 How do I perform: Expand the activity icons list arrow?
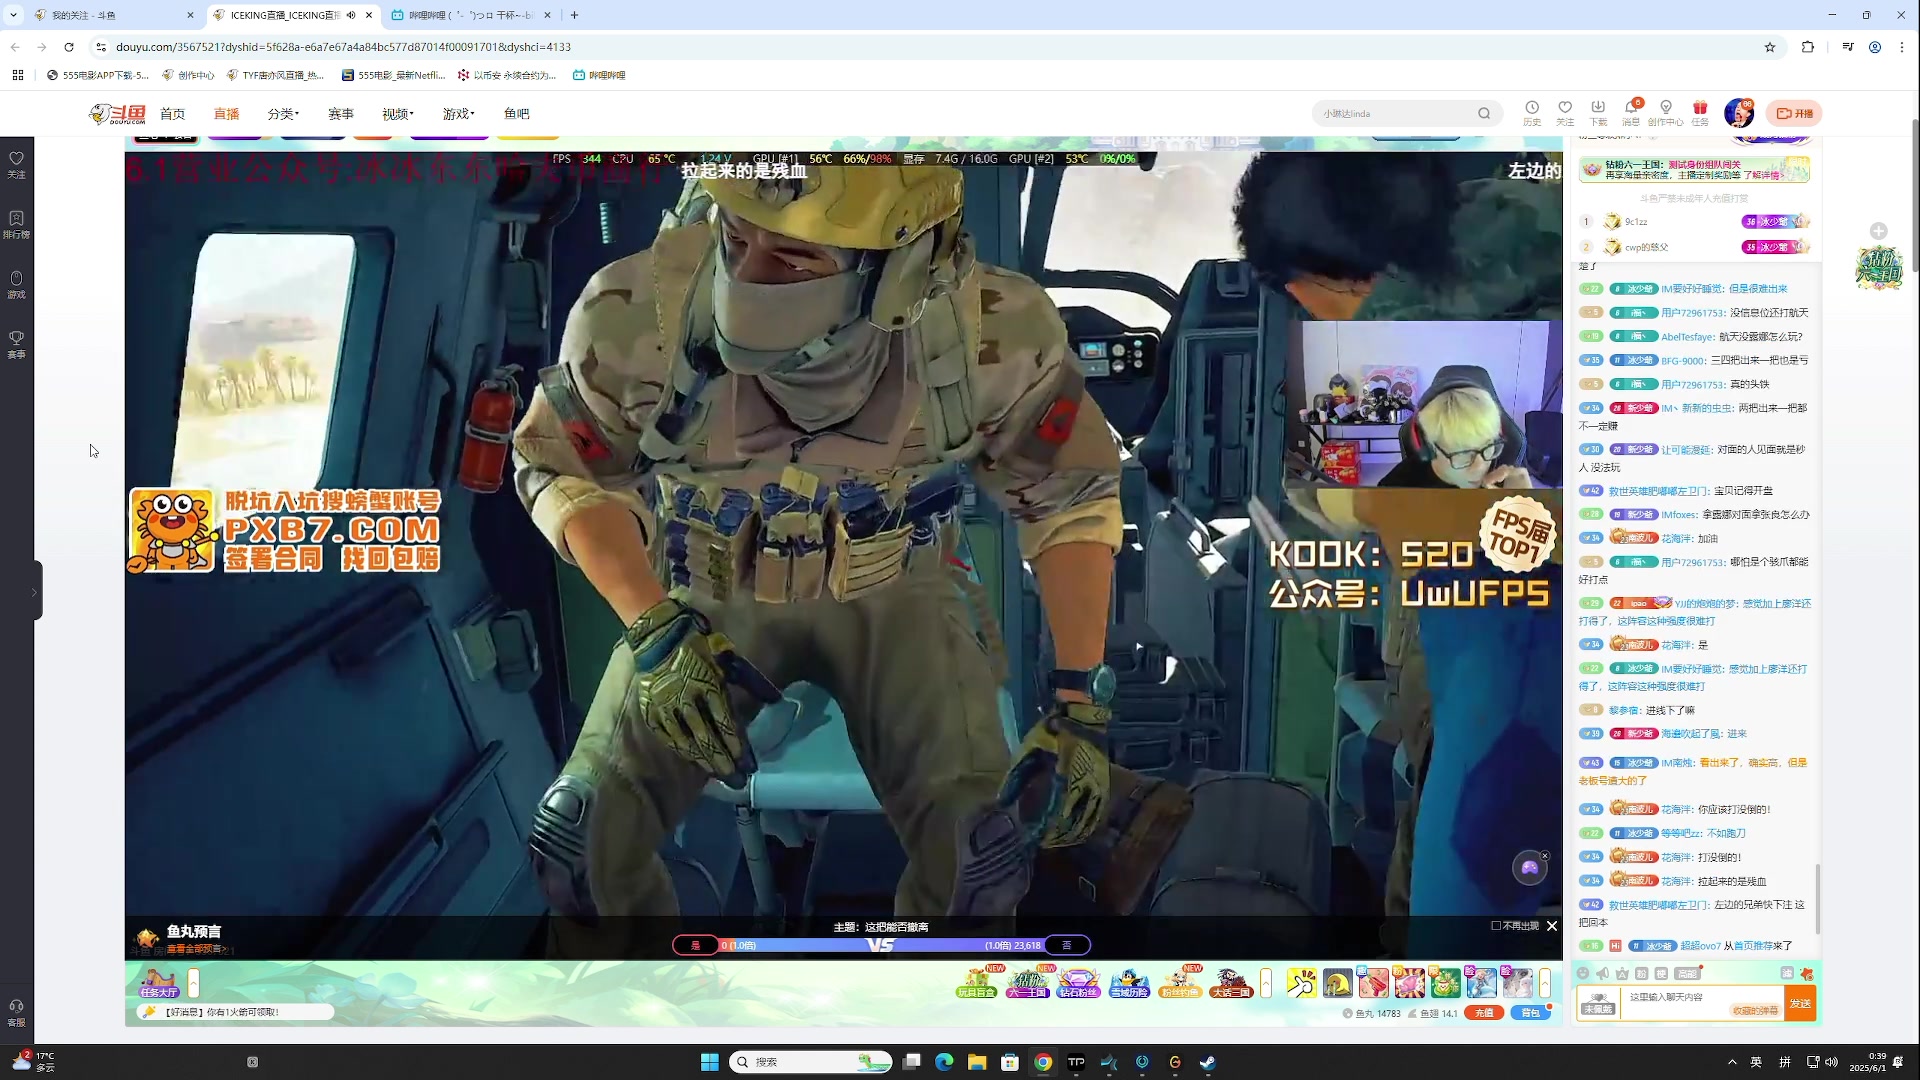point(1266,983)
